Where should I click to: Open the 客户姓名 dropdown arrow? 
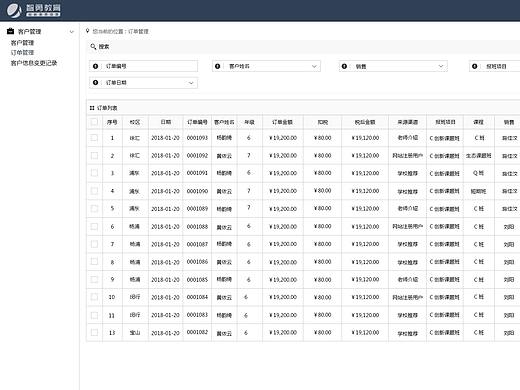tap(314, 66)
